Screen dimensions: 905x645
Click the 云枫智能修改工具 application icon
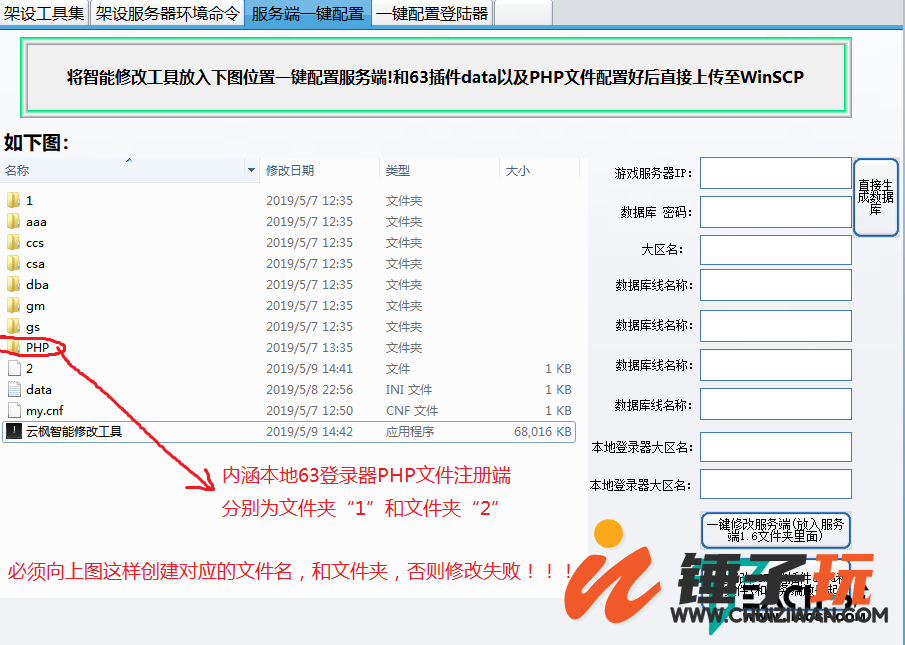(x=13, y=432)
